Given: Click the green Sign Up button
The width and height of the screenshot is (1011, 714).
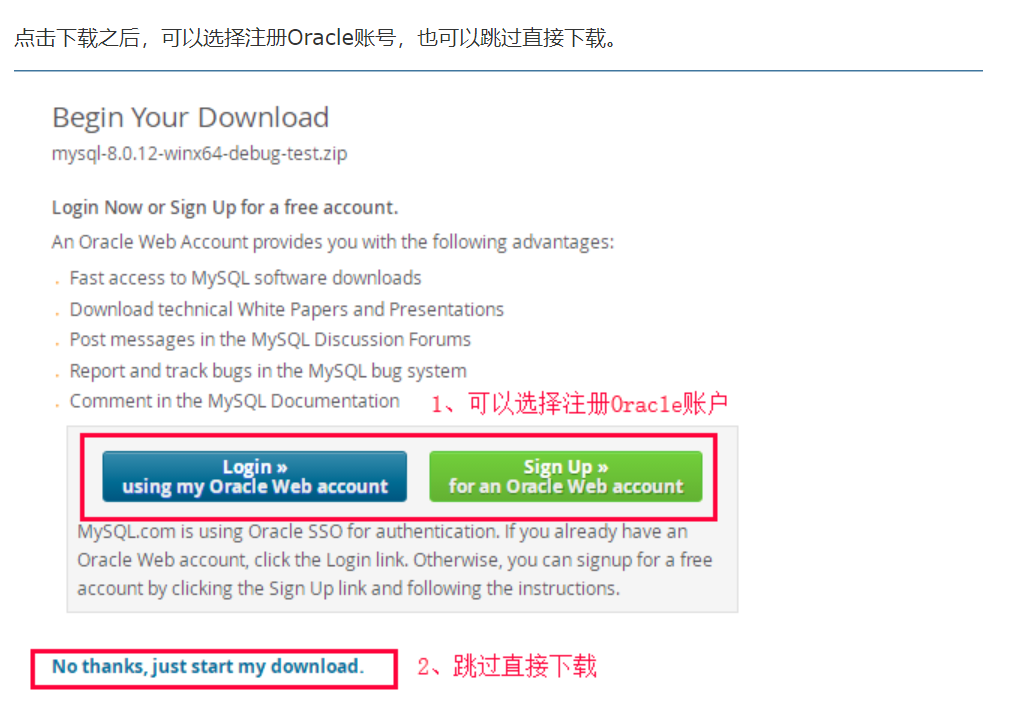Looking at the screenshot, I should (x=565, y=476).
